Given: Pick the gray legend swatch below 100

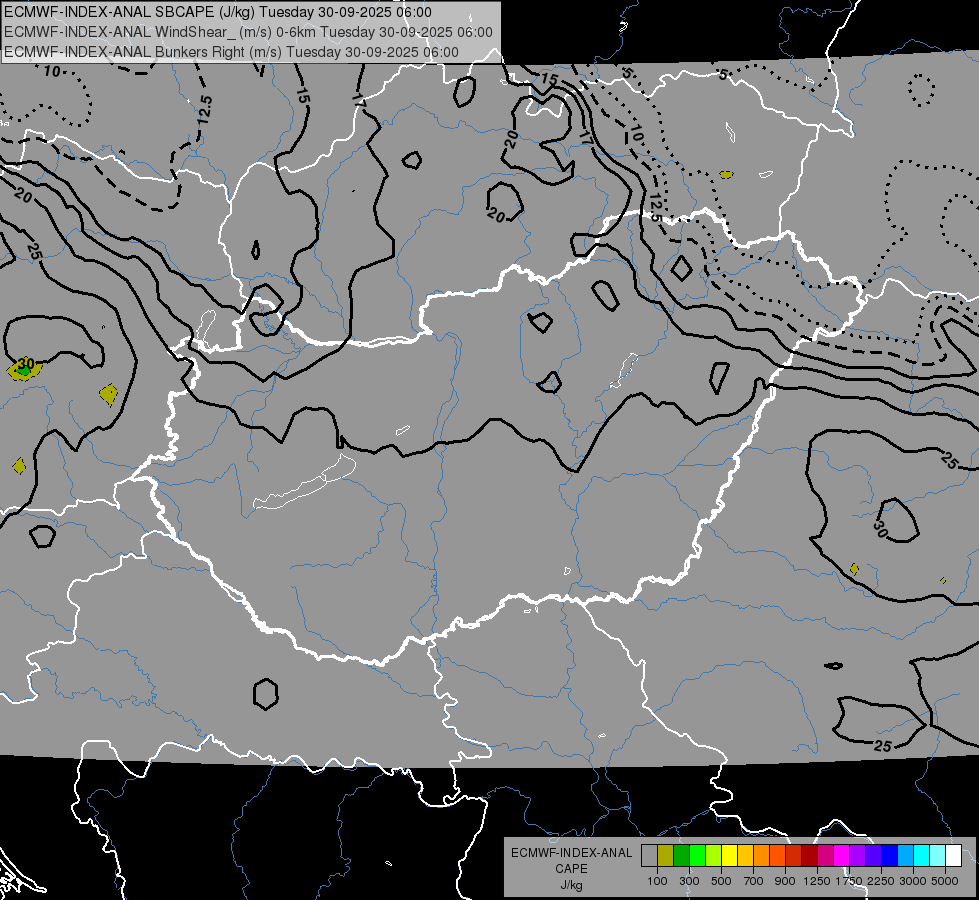Looking at the screenshot, I should tap(649, 855).
